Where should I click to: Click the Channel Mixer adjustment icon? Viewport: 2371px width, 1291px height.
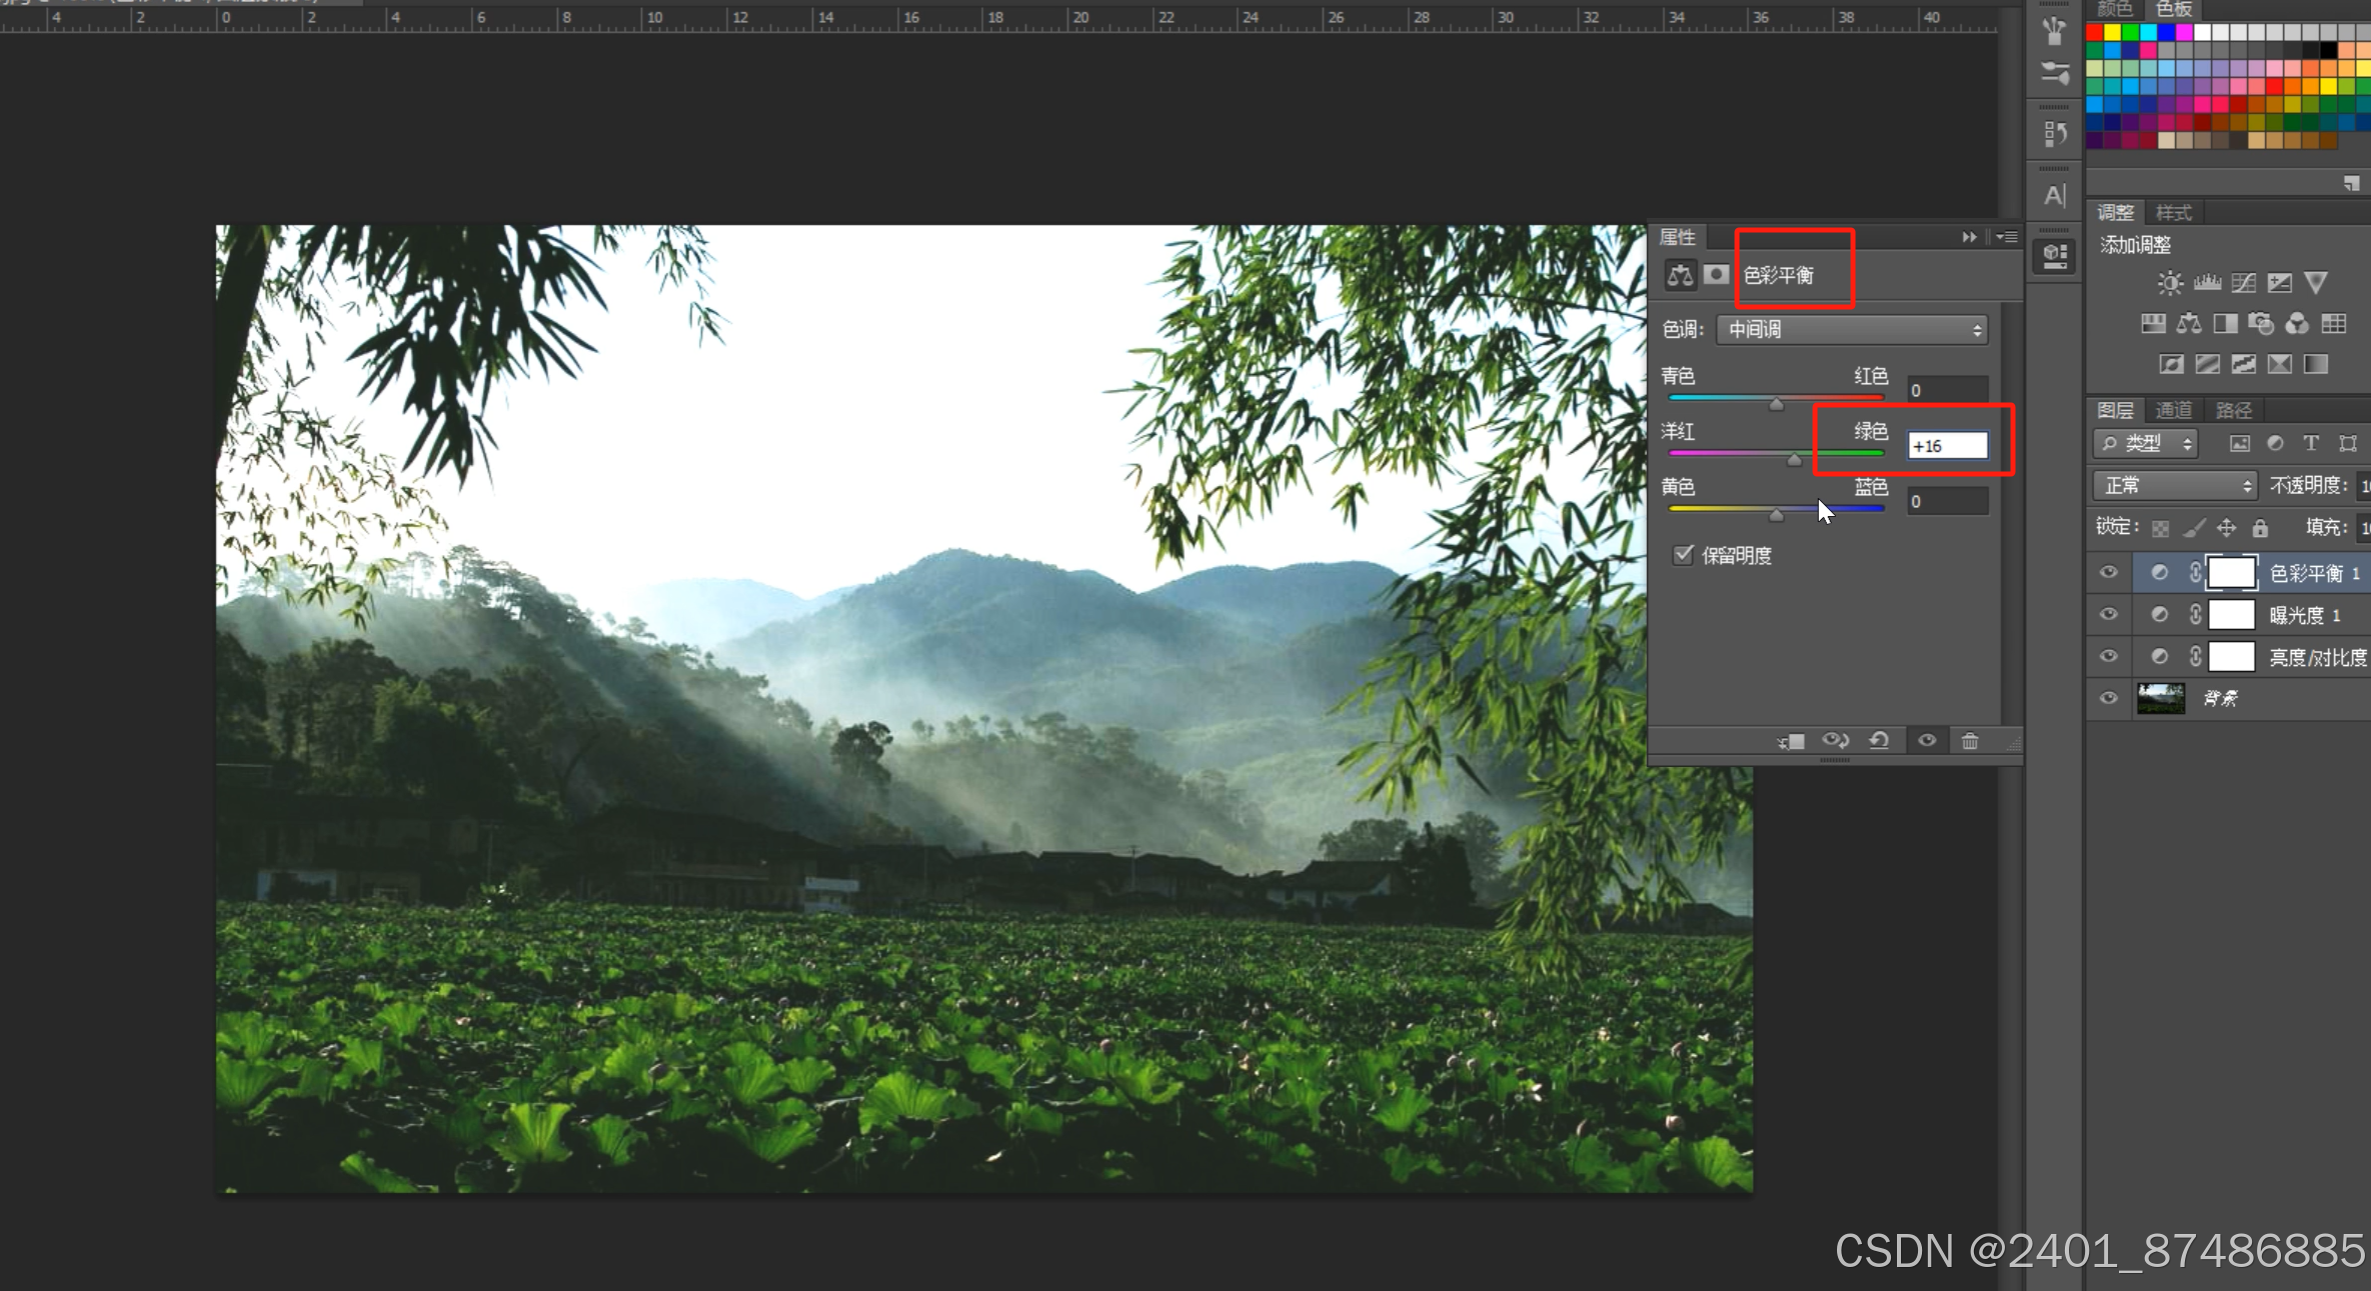click(2297, 324)
